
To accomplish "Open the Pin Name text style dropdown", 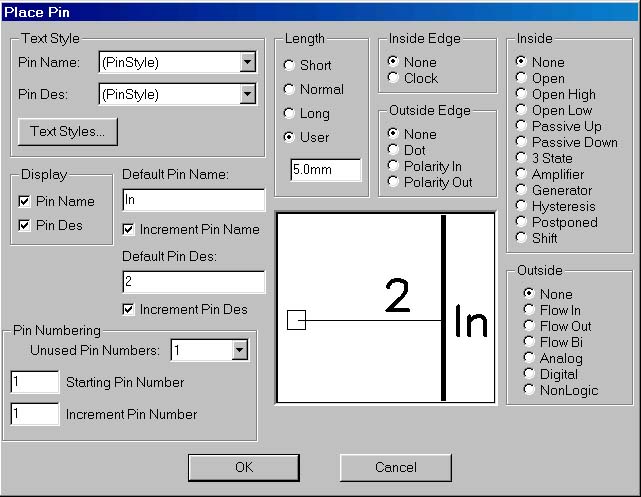I will coord(248,63).
